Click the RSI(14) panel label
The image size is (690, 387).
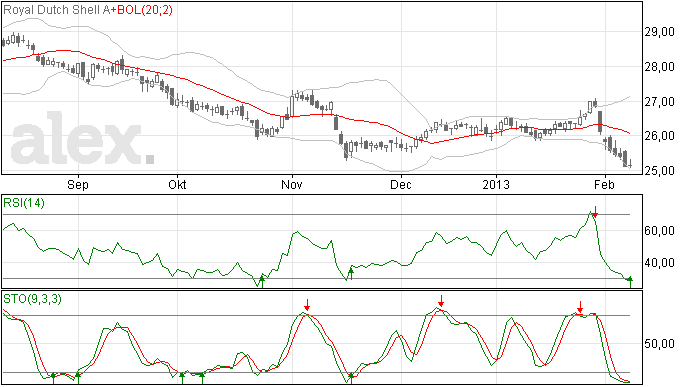point(24,203)
